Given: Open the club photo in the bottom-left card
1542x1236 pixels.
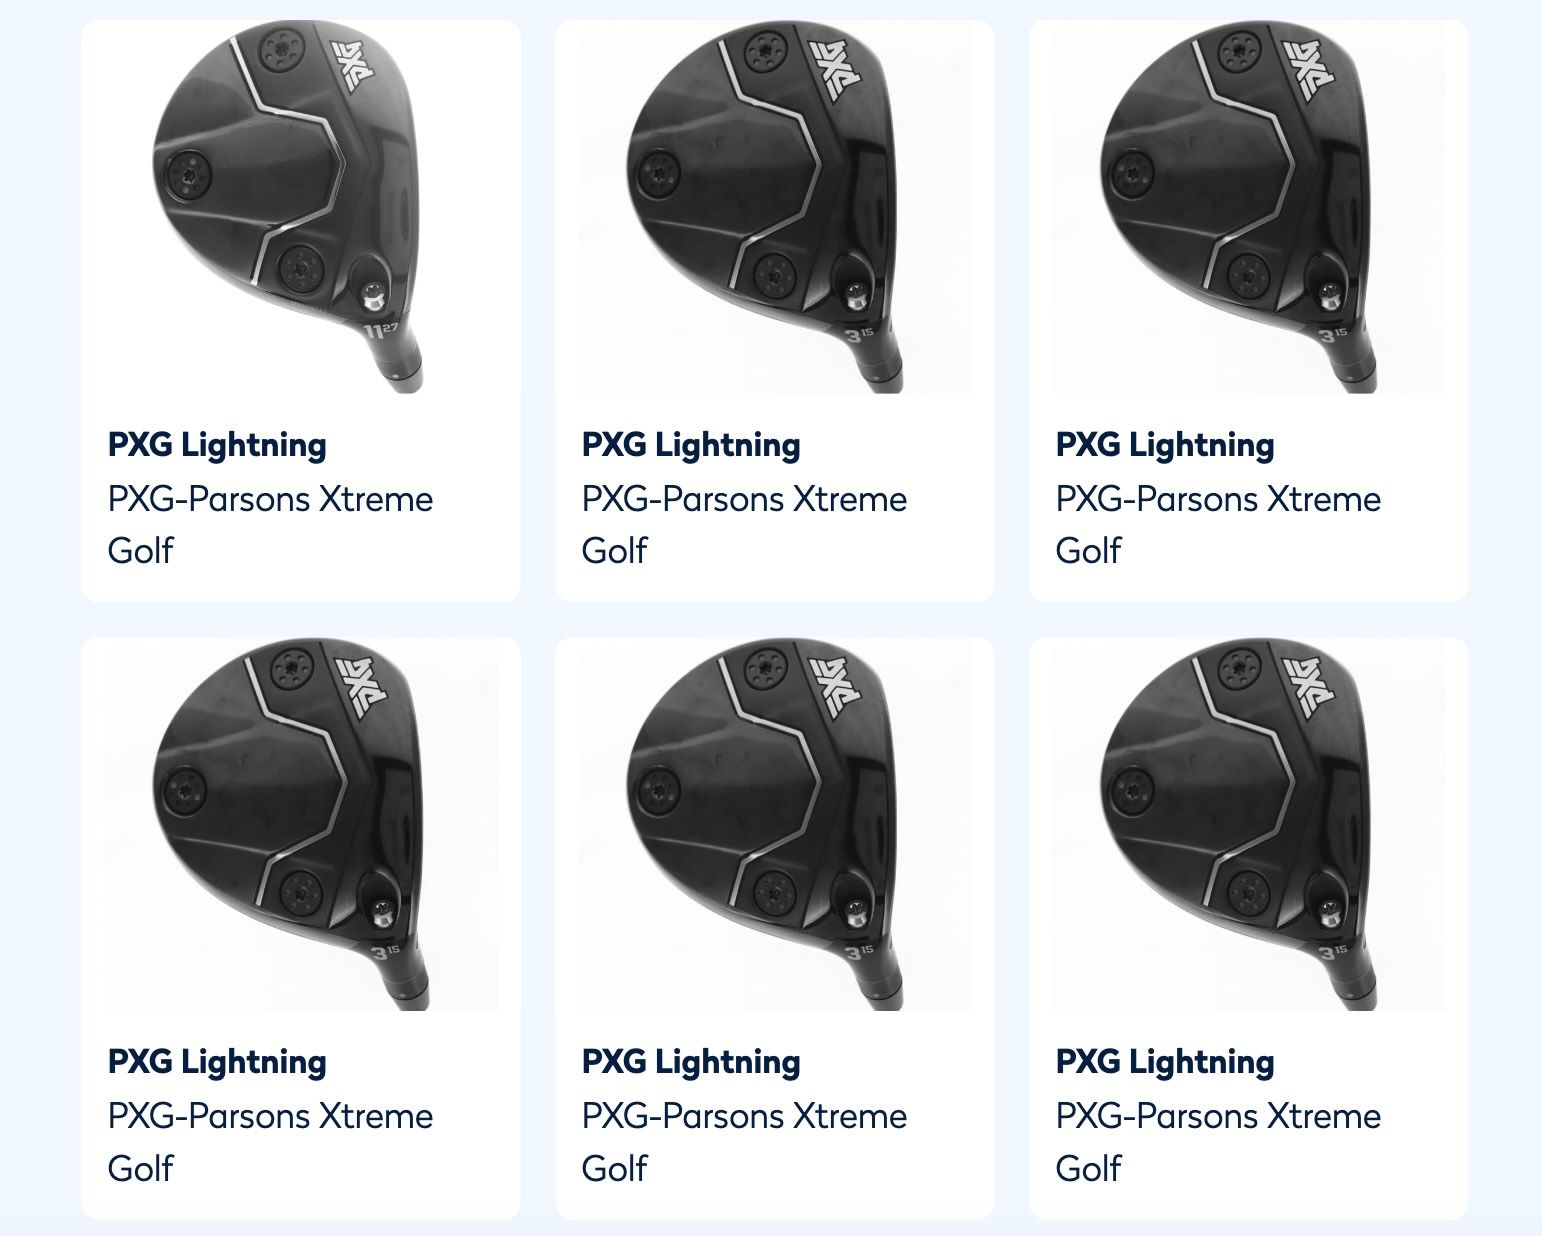Looking at the screenshot, I should tap(301, 824).
